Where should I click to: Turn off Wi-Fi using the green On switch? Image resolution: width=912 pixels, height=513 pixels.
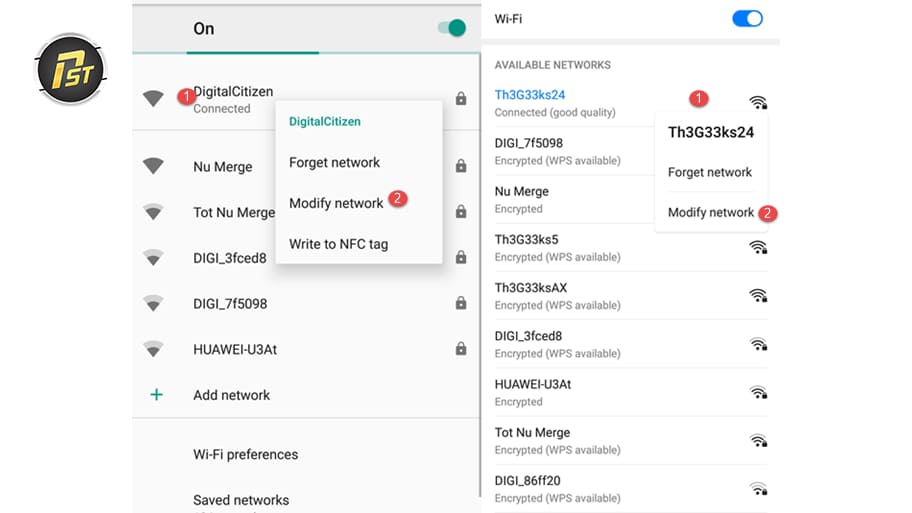coord(452,28)
